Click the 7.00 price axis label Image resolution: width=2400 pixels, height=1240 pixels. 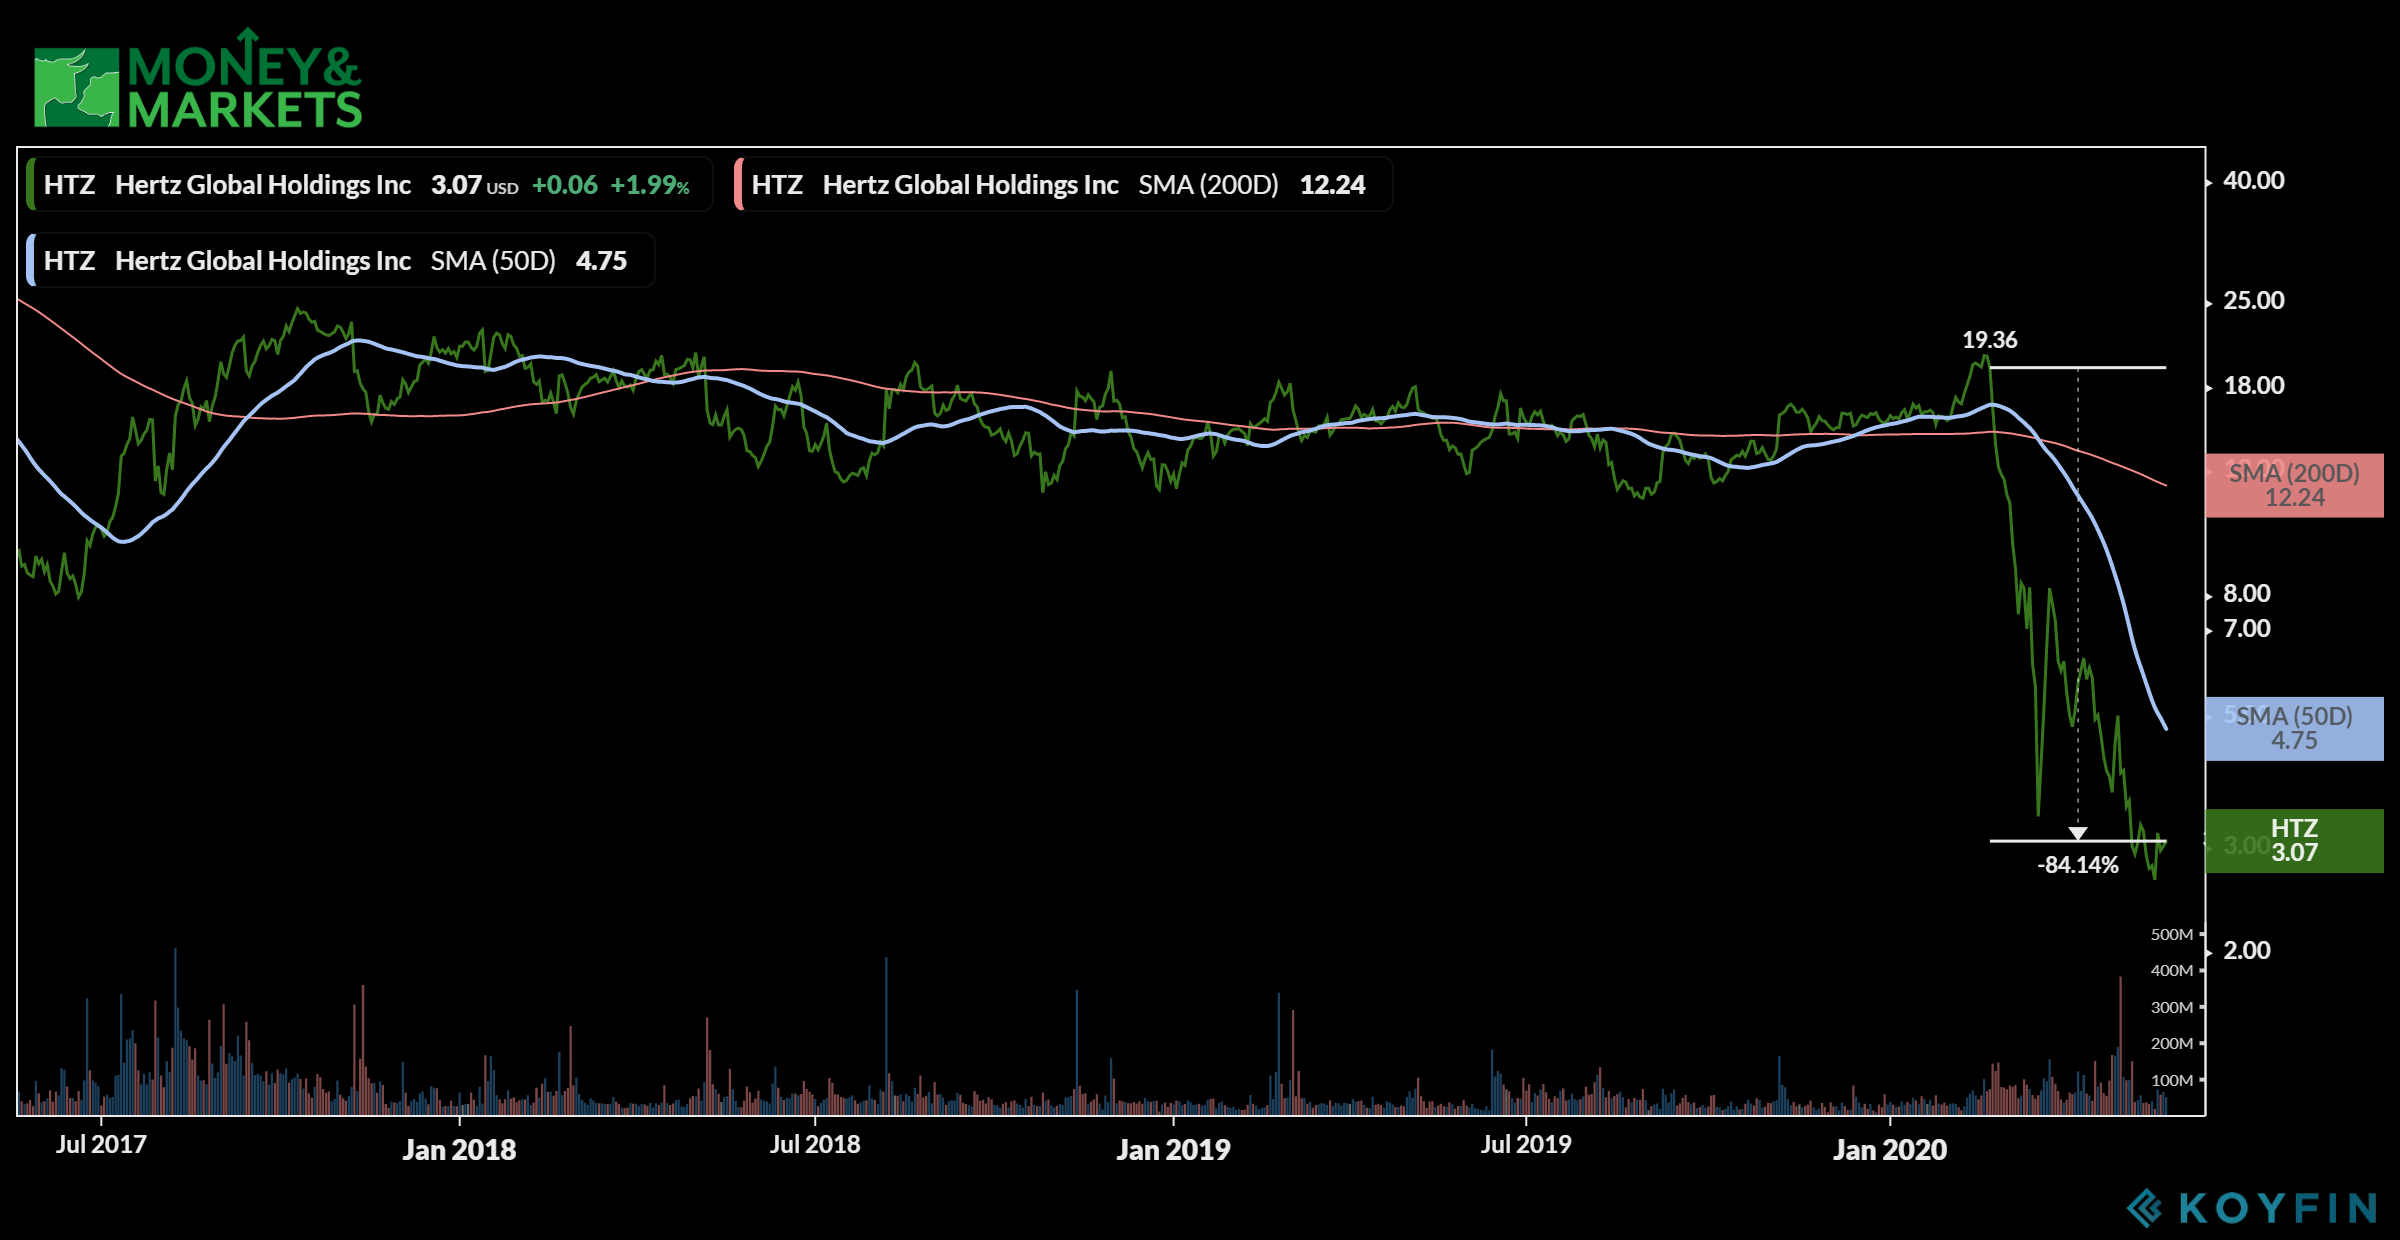click(2246, 629)
